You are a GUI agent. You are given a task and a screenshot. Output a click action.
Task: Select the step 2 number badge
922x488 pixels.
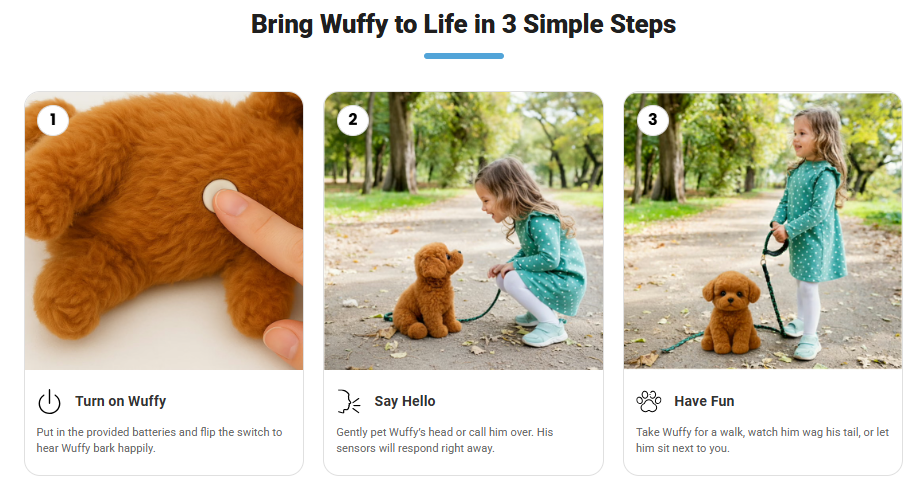pyautogui.click(x=352, y=121)
